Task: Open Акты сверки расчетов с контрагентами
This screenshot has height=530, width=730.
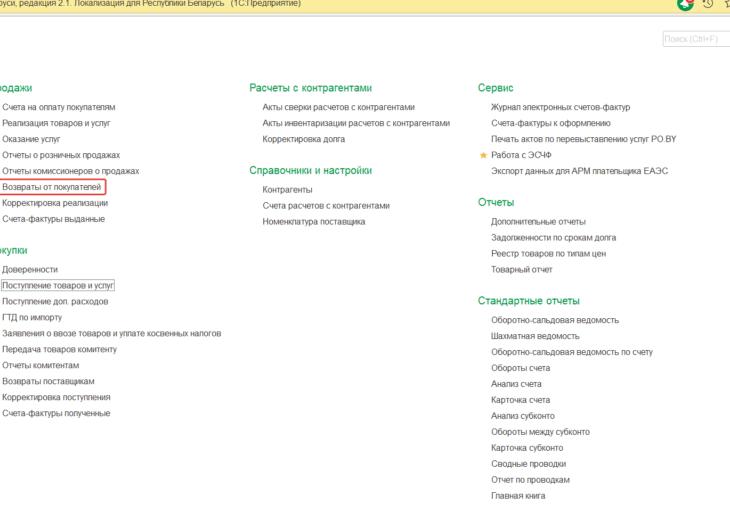Action: pos(338,107)
